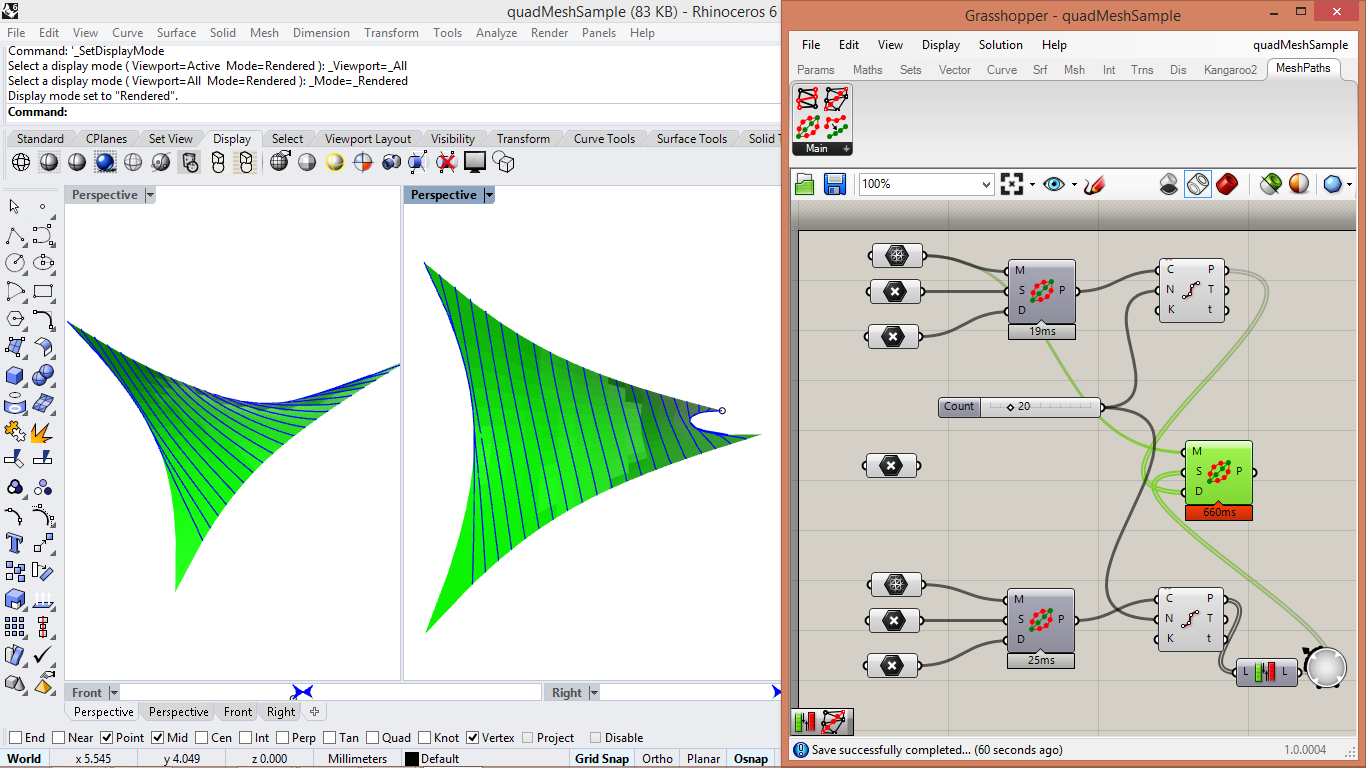Image resolution: width=1366 pixels, height=768 pixels.
Task: Click the blue Rendered viewport sphere icon
Action: (x=105, y=162)
